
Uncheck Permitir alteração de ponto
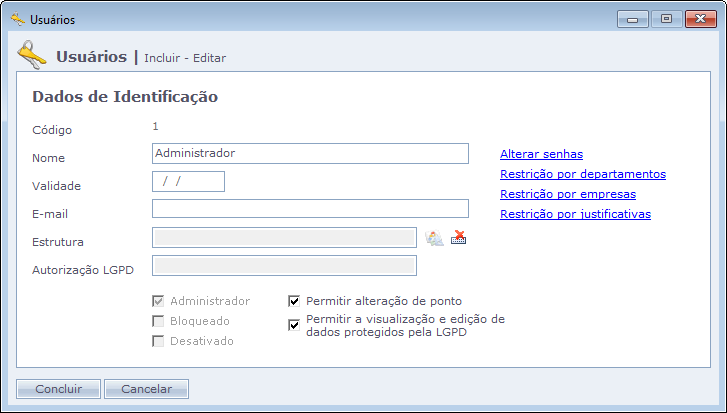294,300
